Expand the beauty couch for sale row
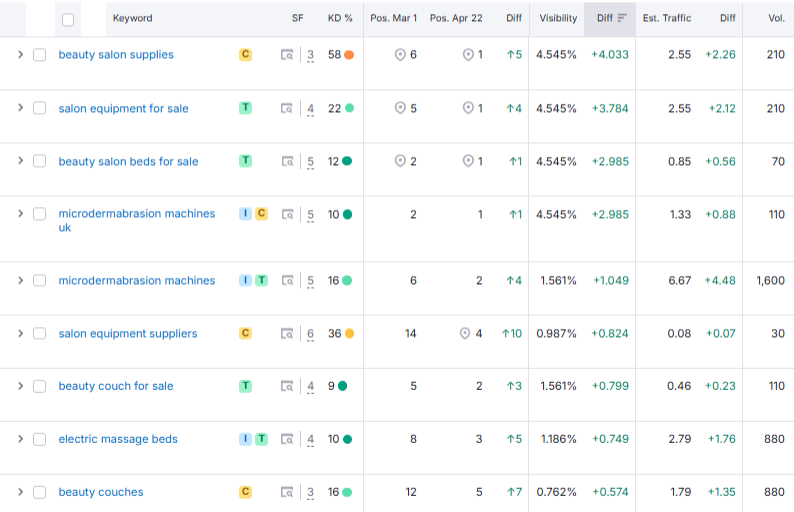The image size is (794, 512). click(x=20, y=386)
